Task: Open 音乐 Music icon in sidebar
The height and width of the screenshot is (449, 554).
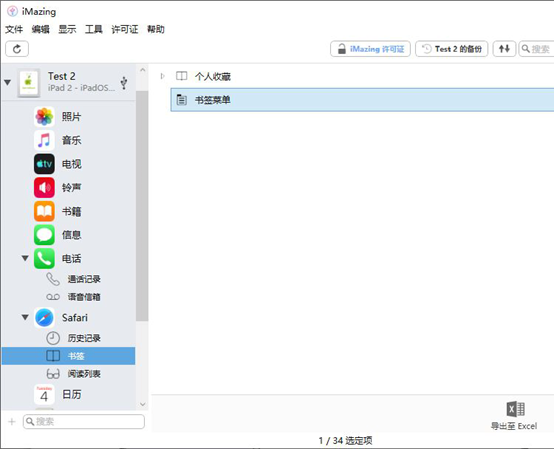Action: tap(44, 140)
